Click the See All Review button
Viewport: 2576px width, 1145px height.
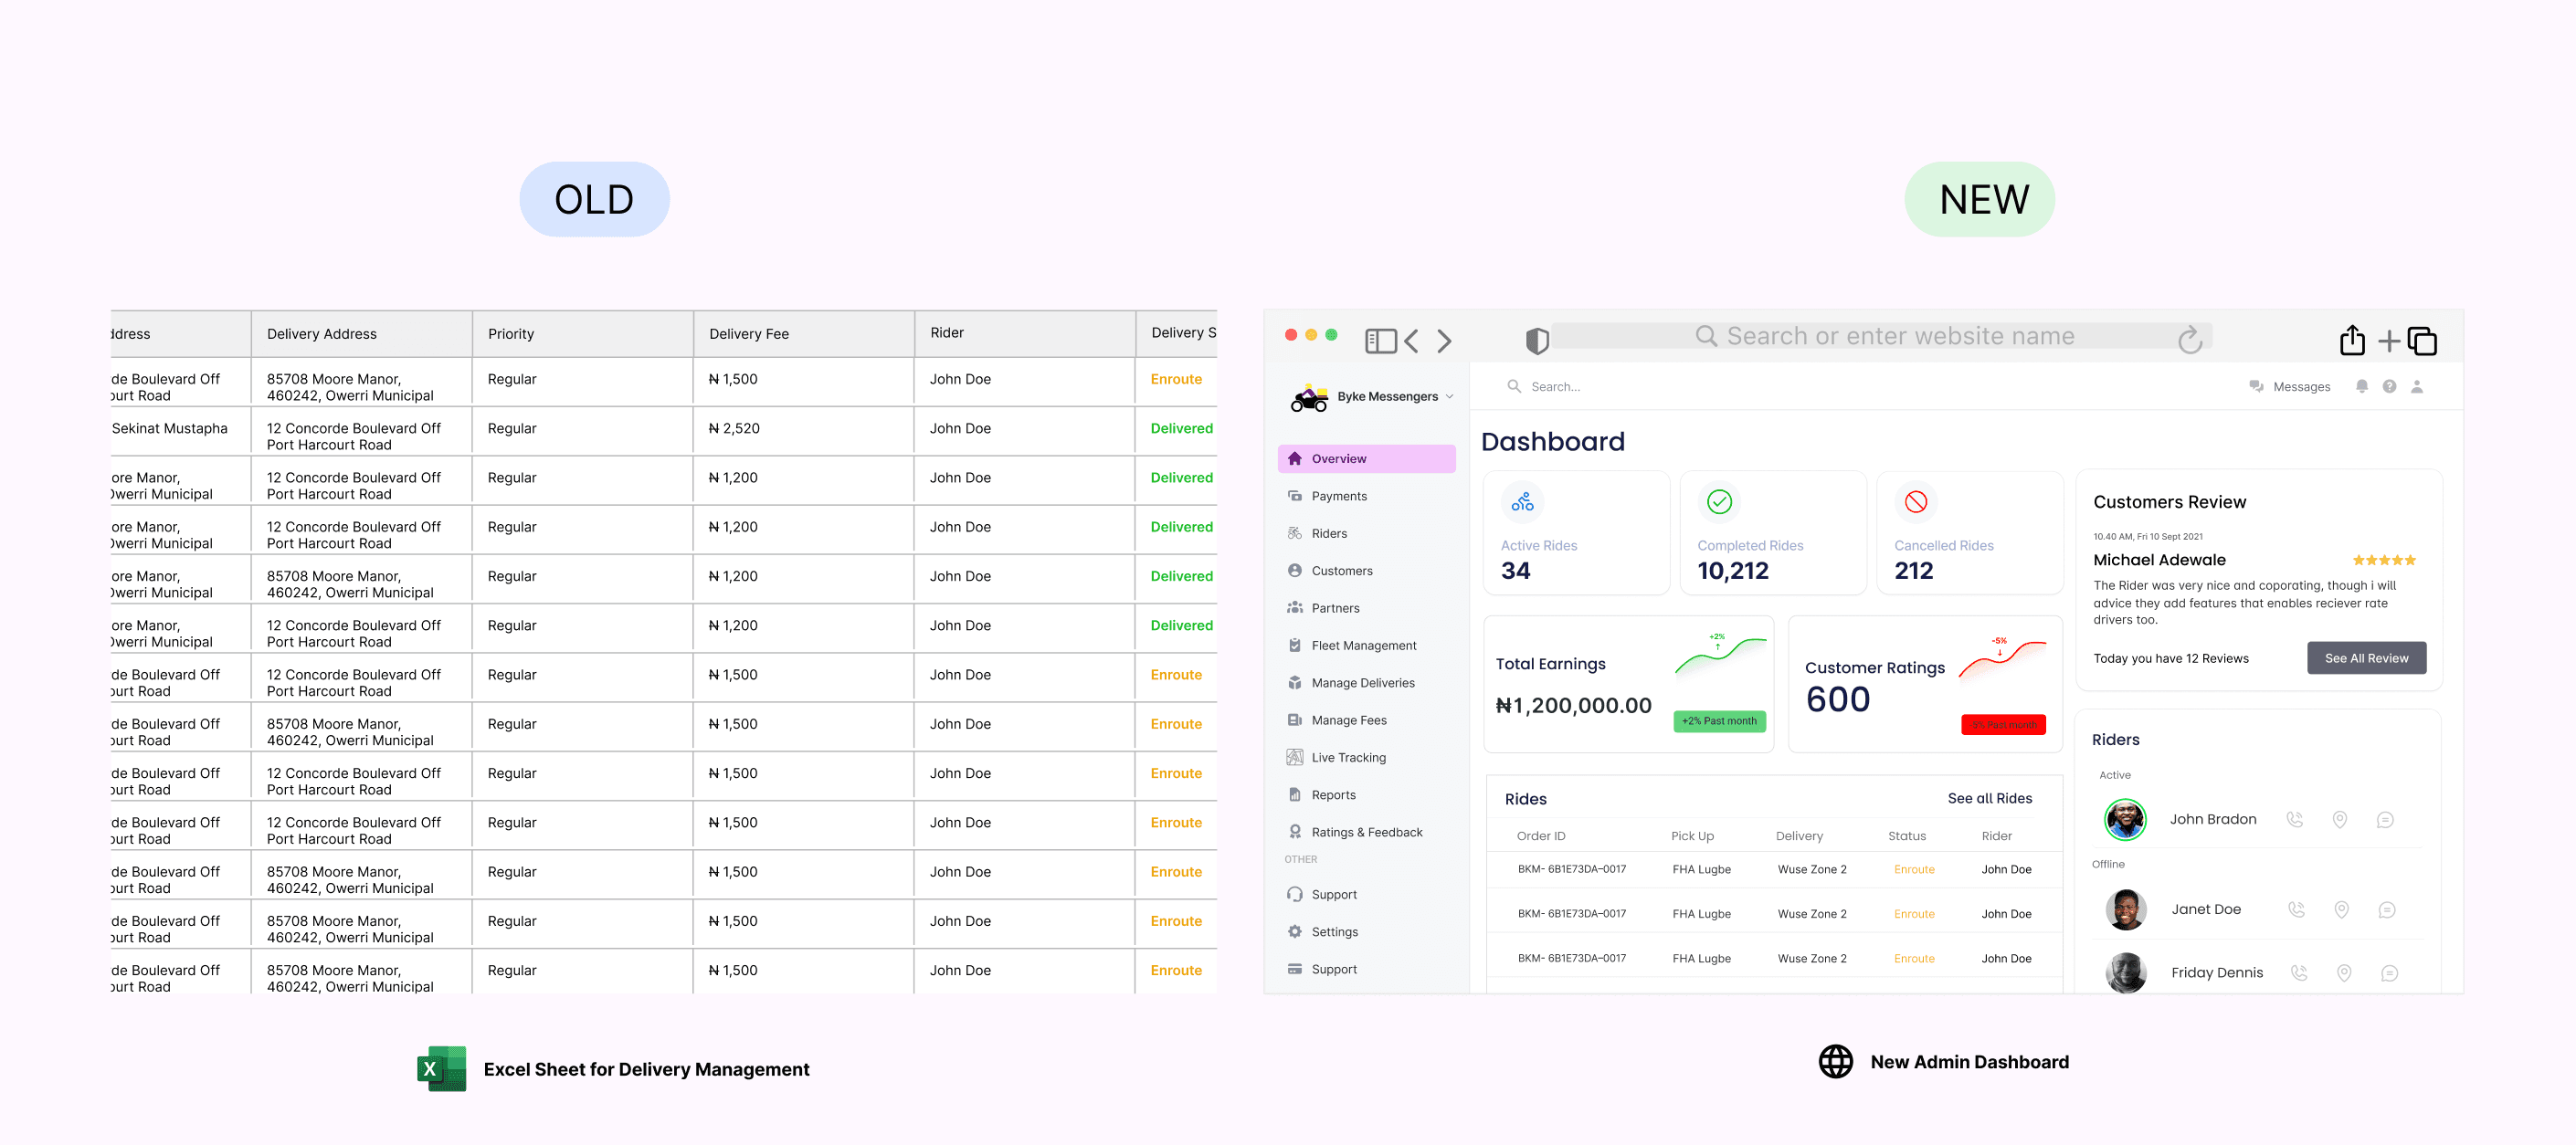point(2365,657)
